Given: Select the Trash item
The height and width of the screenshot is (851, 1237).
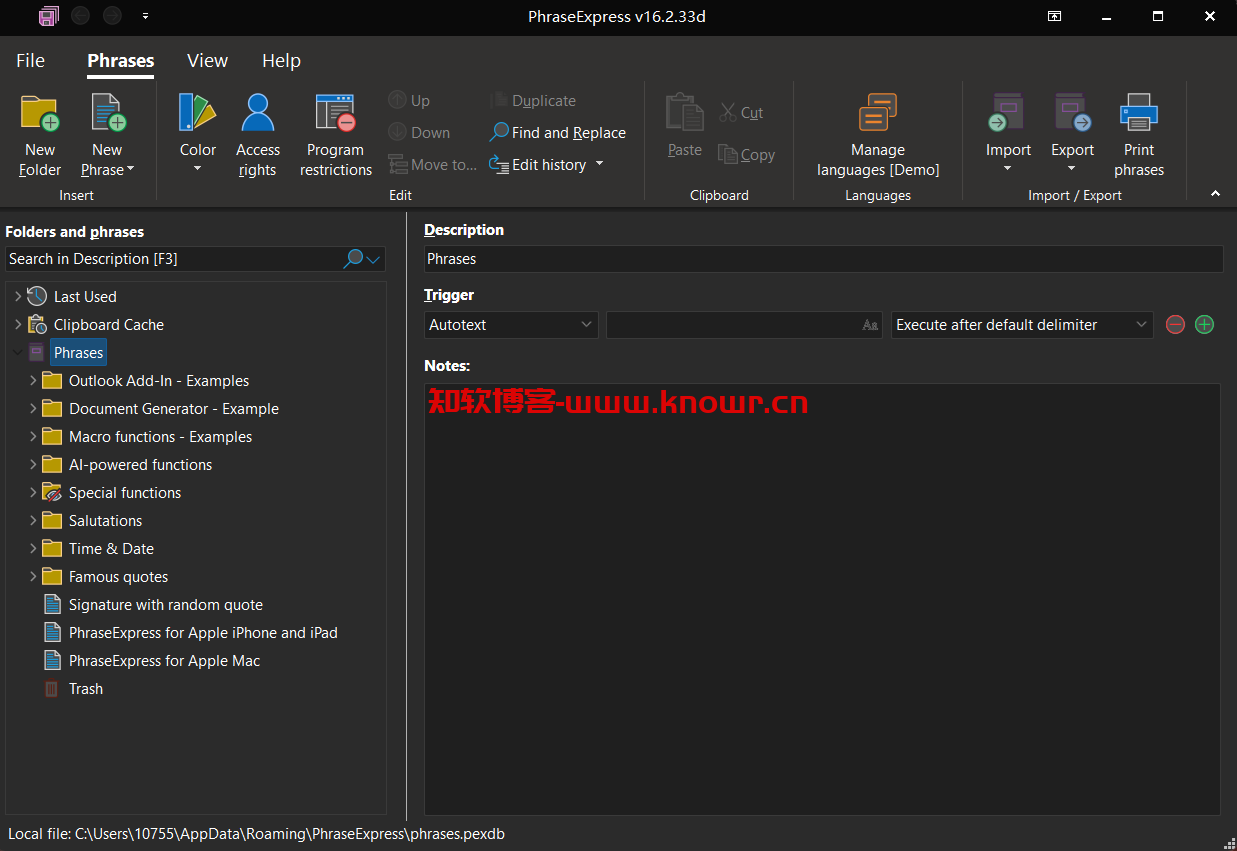Looking at the screenshot, I should coord(85,689).
